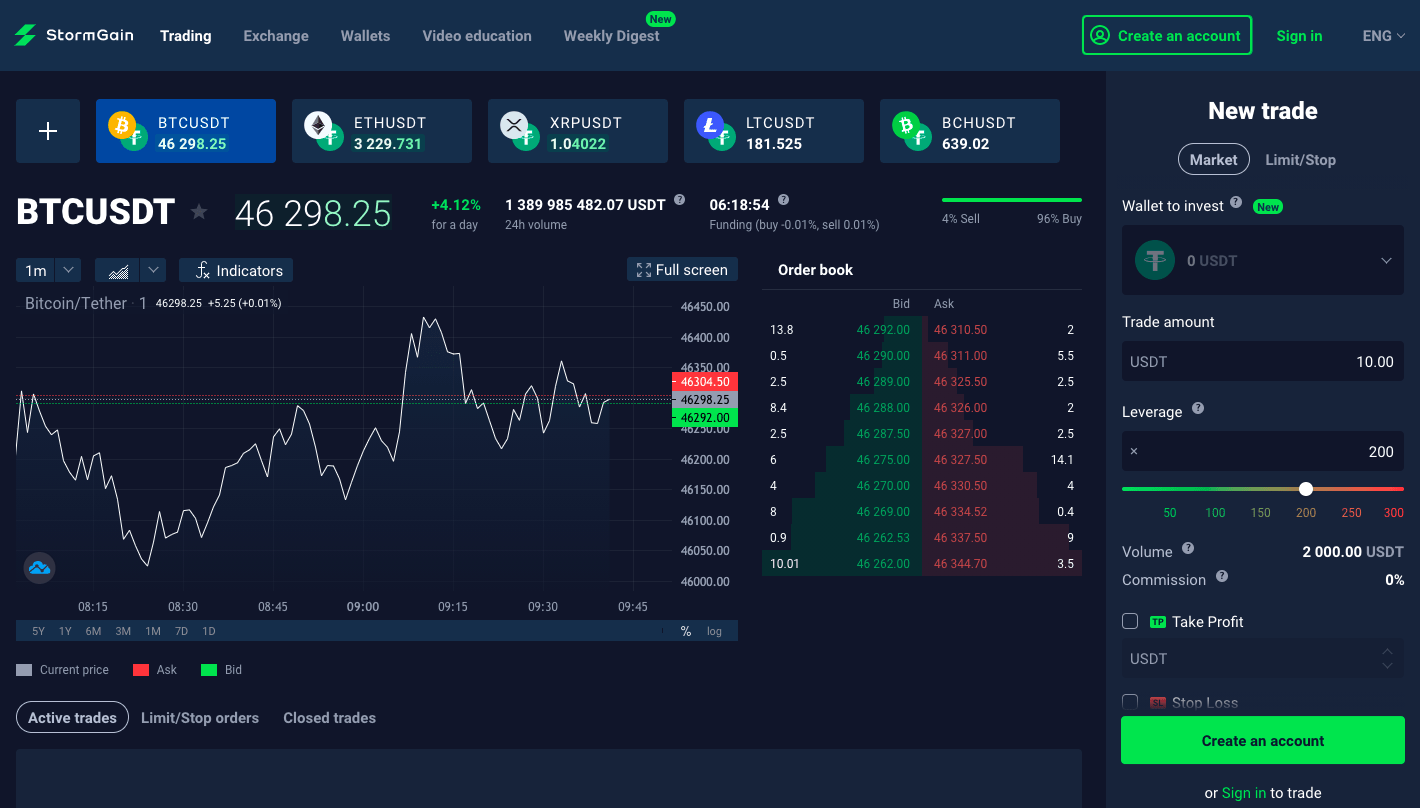Click the TP badge next to Take Profit
Image resolution: width=1420 pixels, height=808 pixels.
click(1158, 622)
